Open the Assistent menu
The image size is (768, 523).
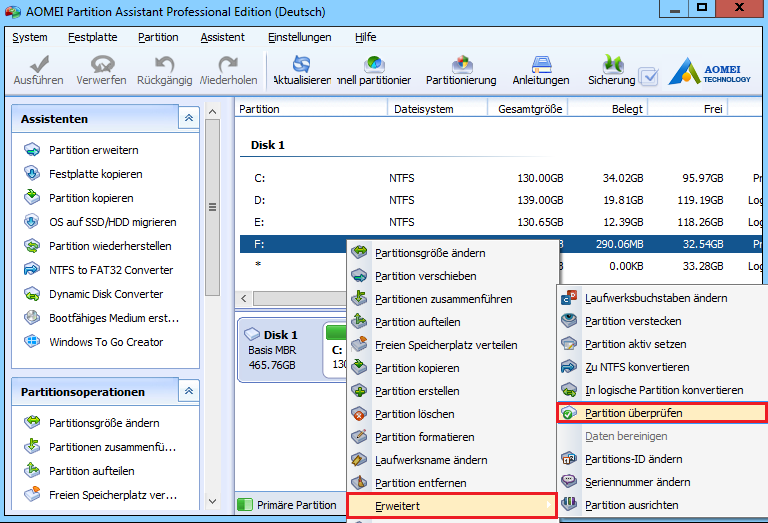click(x=222, y=37)
